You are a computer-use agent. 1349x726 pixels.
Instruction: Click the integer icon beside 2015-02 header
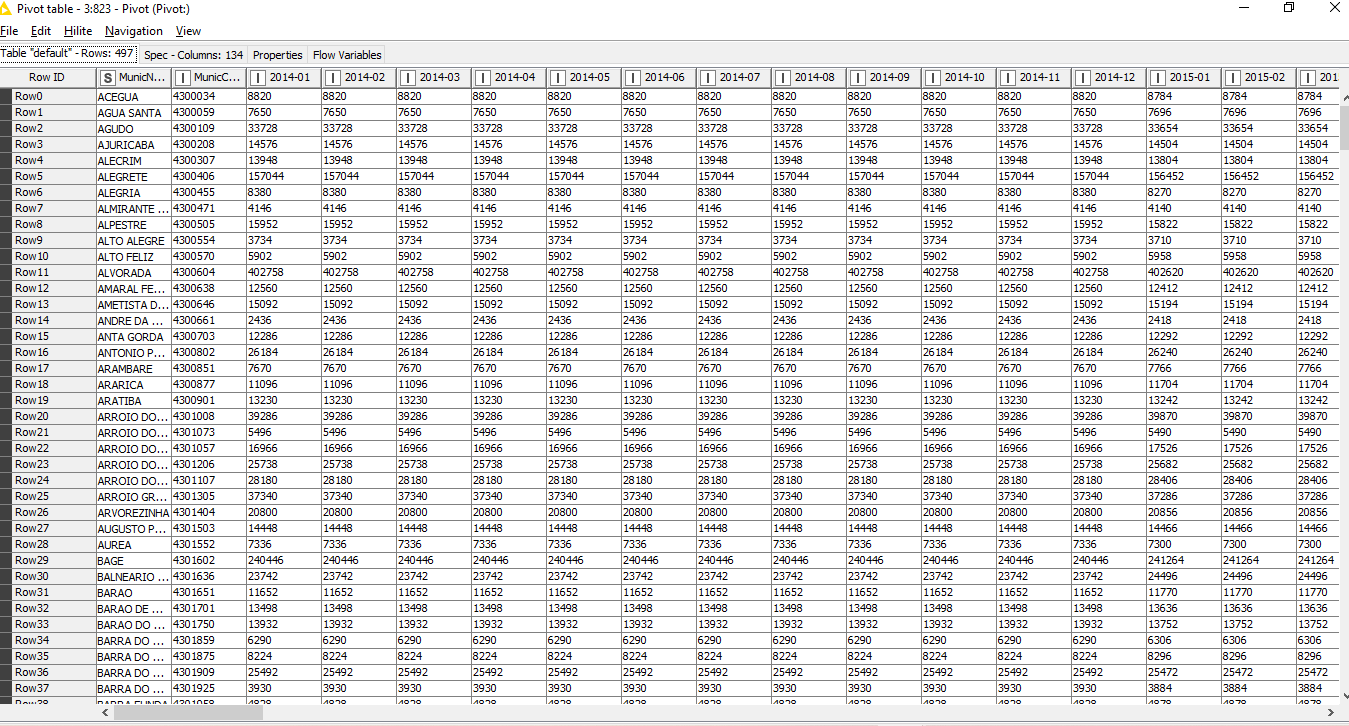[x=1233, y=77]
